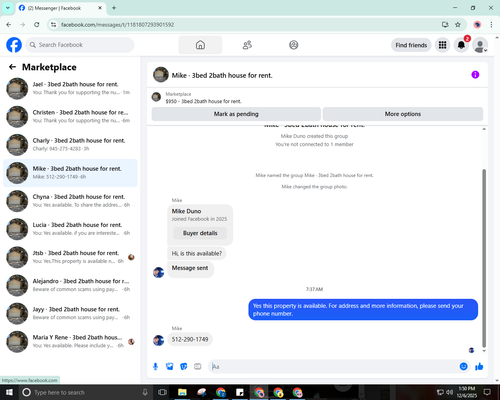
Task: Open Maria Y Rene conversation
Action: click(x=70, y=342)
